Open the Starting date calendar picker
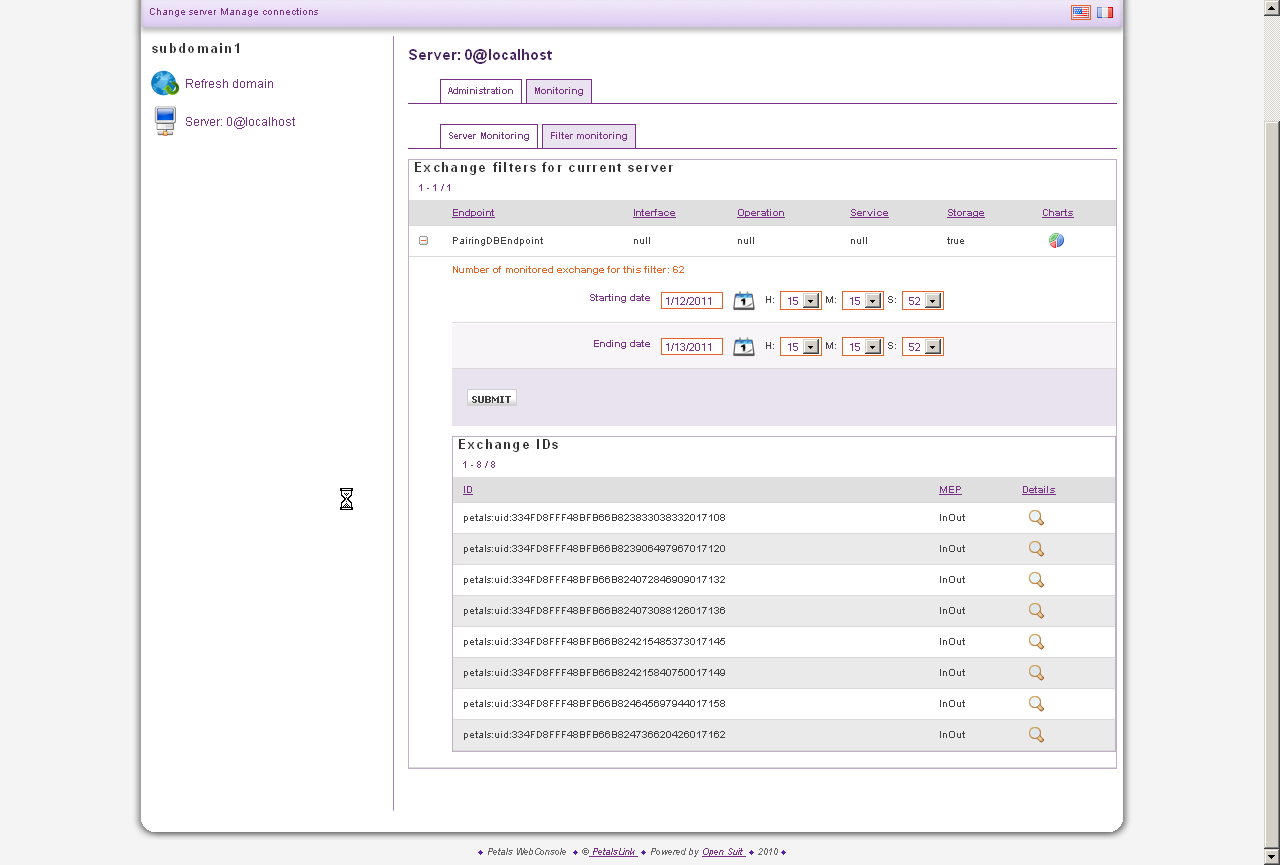The image size is (1280, 865). point(743,301)
